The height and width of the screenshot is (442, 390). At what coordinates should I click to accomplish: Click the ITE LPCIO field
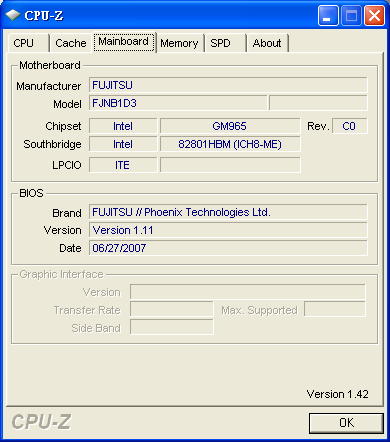(123, 165)
